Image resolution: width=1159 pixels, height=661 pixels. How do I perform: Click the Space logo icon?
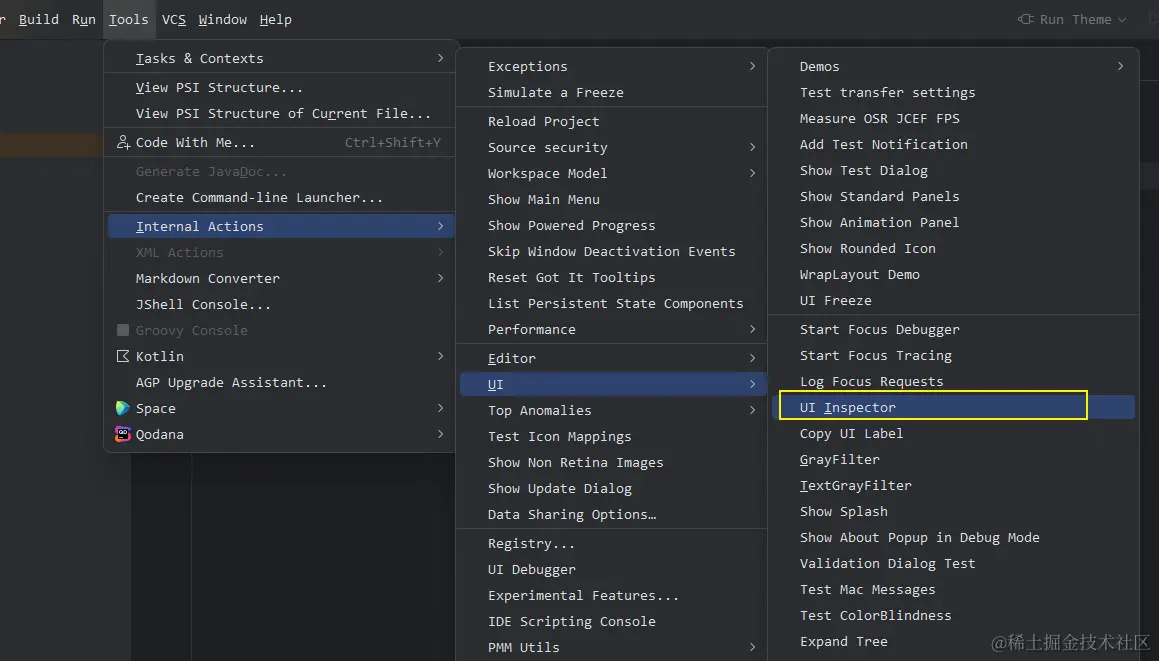pyautogui.click(x=123, y=408)
